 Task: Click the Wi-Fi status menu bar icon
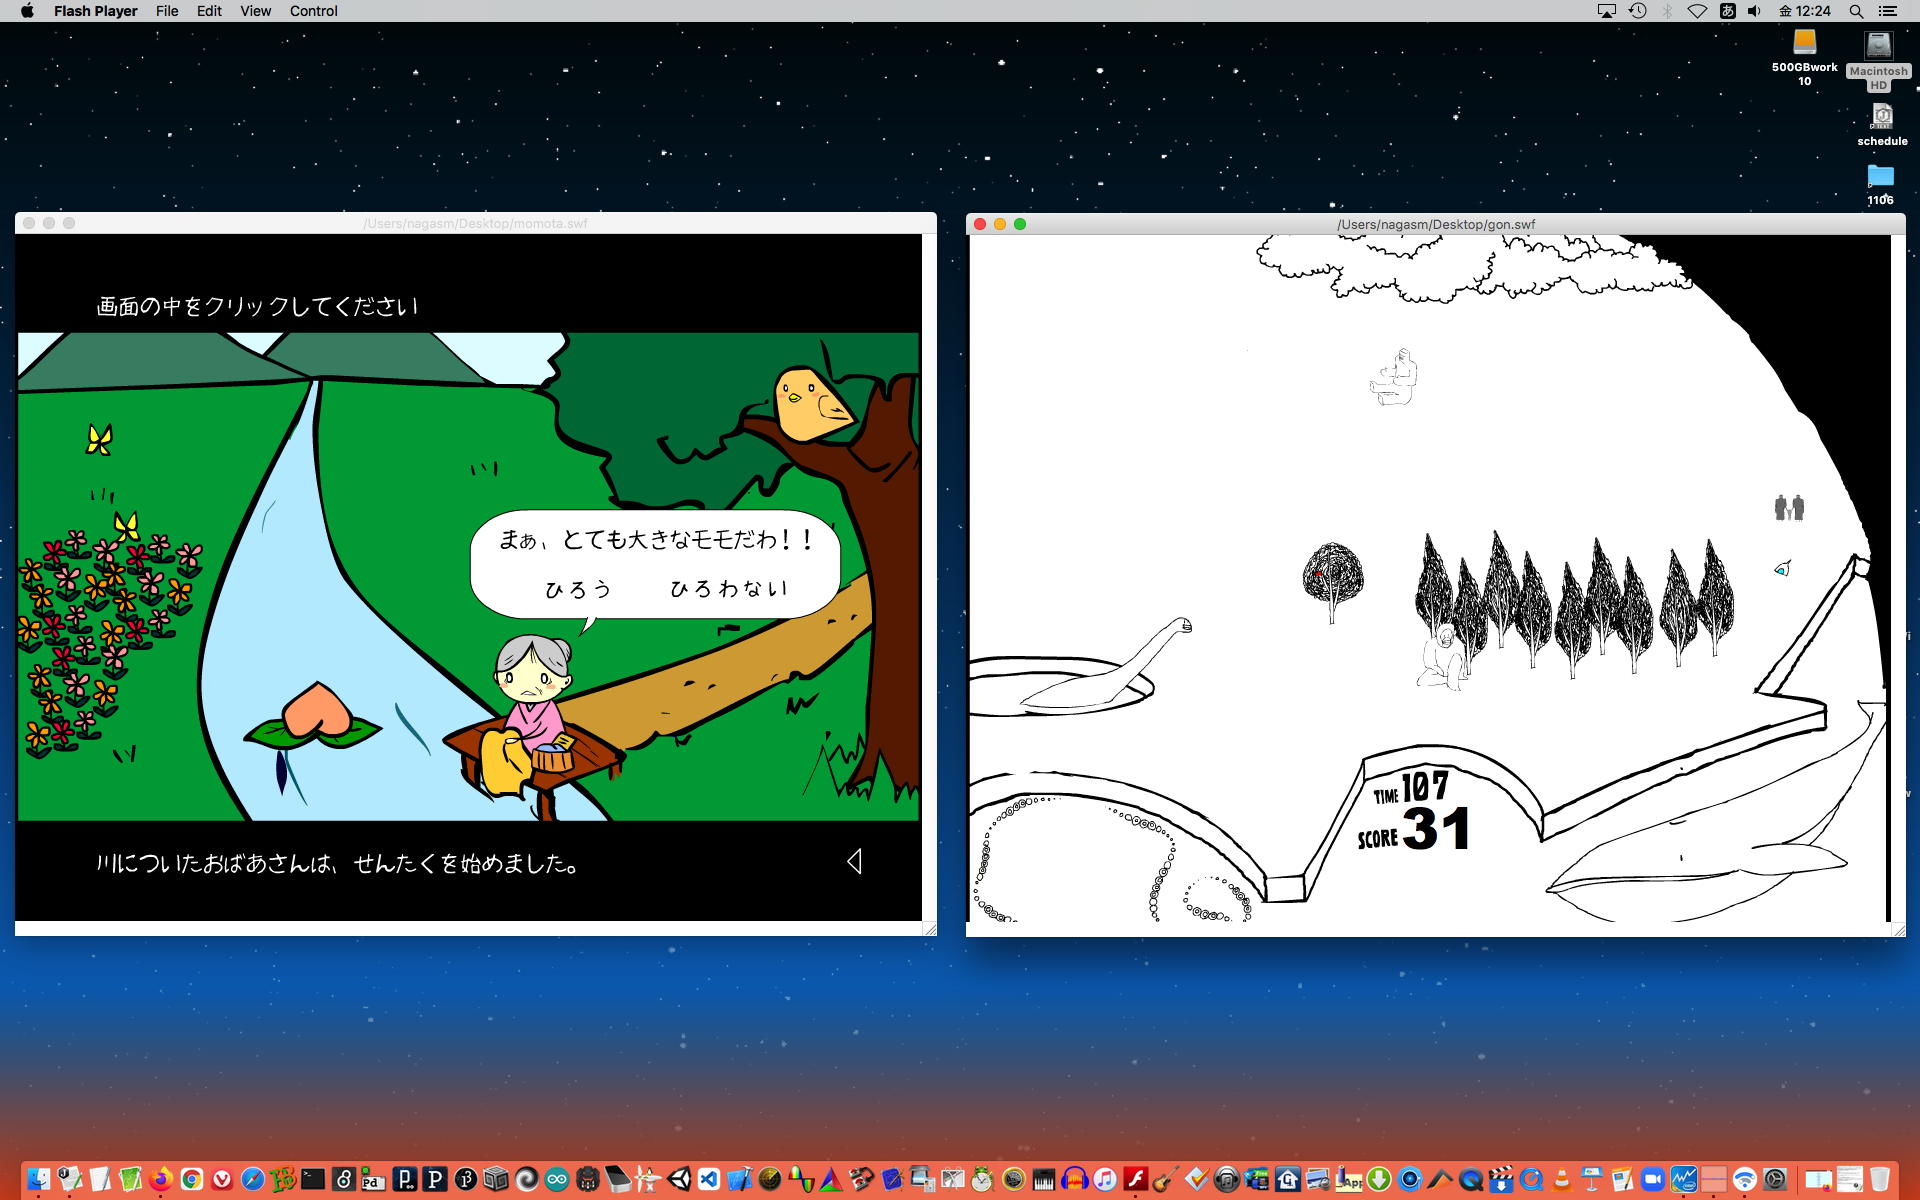pos(1697,11)
